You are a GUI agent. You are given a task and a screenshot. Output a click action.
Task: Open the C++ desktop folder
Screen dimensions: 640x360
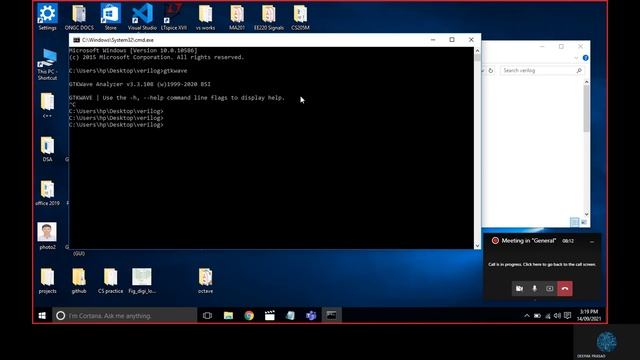point(47,105)
